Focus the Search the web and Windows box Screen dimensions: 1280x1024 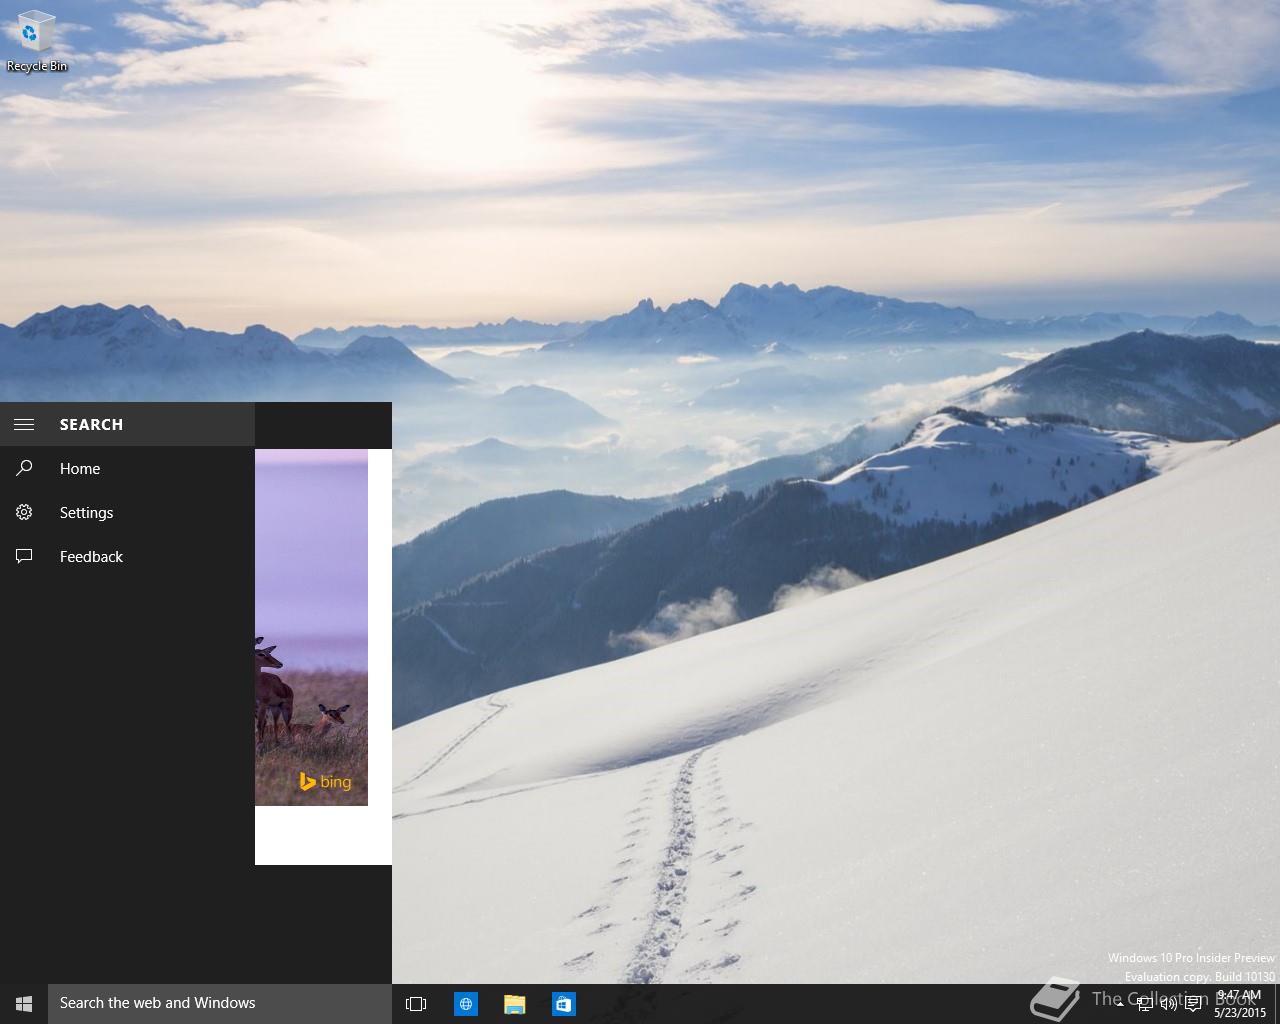pos(220,1003)
